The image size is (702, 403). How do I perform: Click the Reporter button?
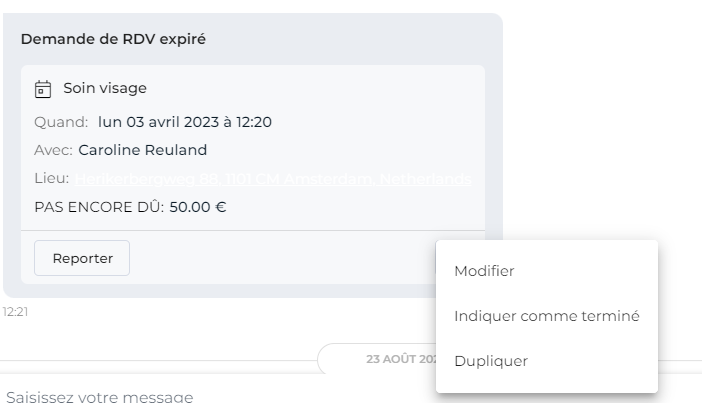pos(82,258)
